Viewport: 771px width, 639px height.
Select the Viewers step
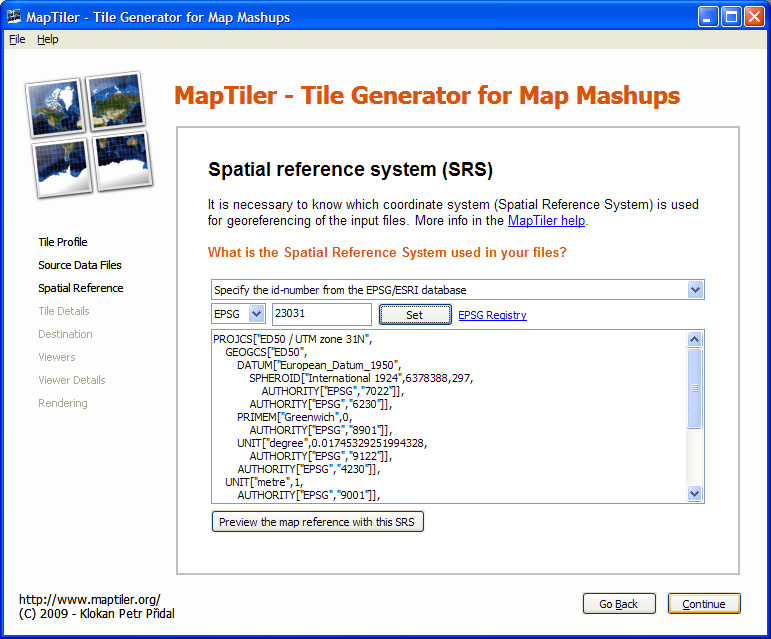57,357
